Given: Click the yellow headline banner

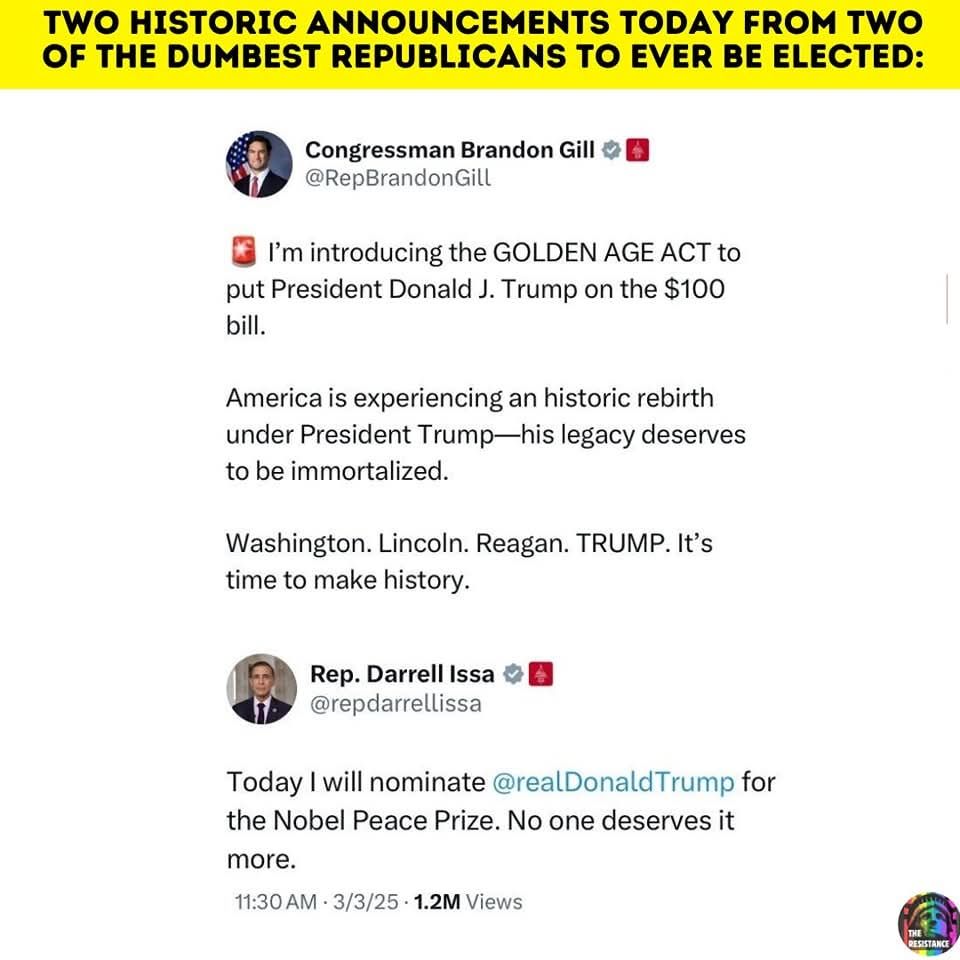Looking at the screenshot, I should click(480, 44).
